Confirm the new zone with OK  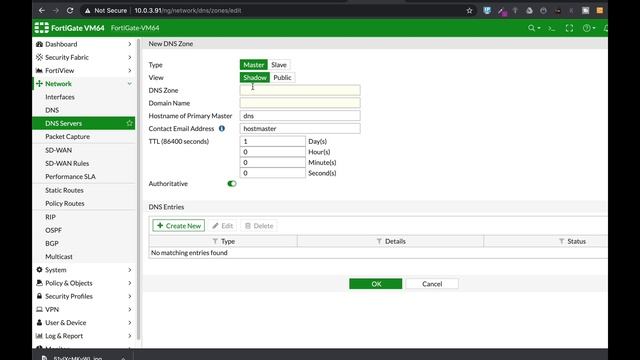[376, 284]
